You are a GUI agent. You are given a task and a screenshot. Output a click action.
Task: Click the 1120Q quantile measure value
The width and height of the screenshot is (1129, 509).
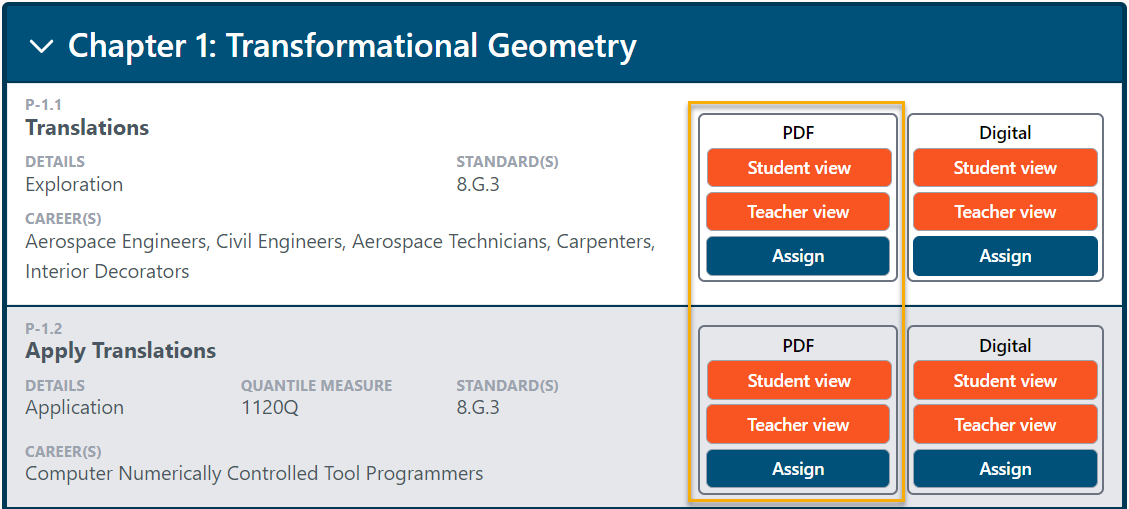(x=270, y=408)
